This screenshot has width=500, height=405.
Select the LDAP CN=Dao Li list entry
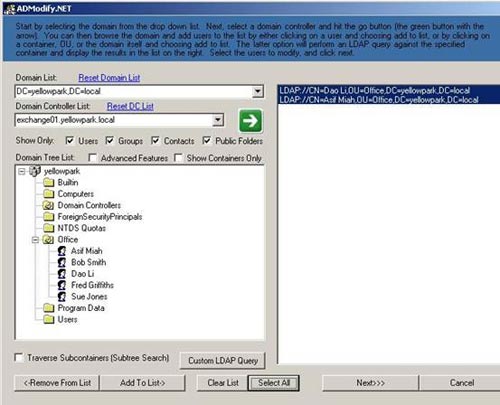(389, 90)
